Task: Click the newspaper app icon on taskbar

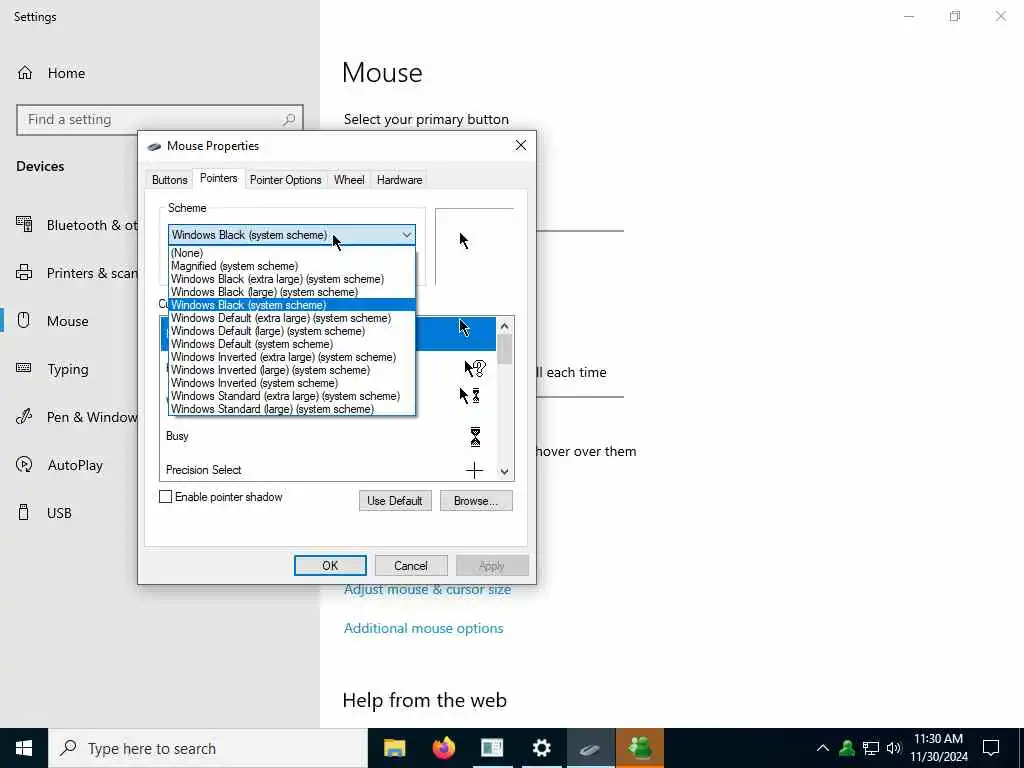Action: tap(492, 748)
